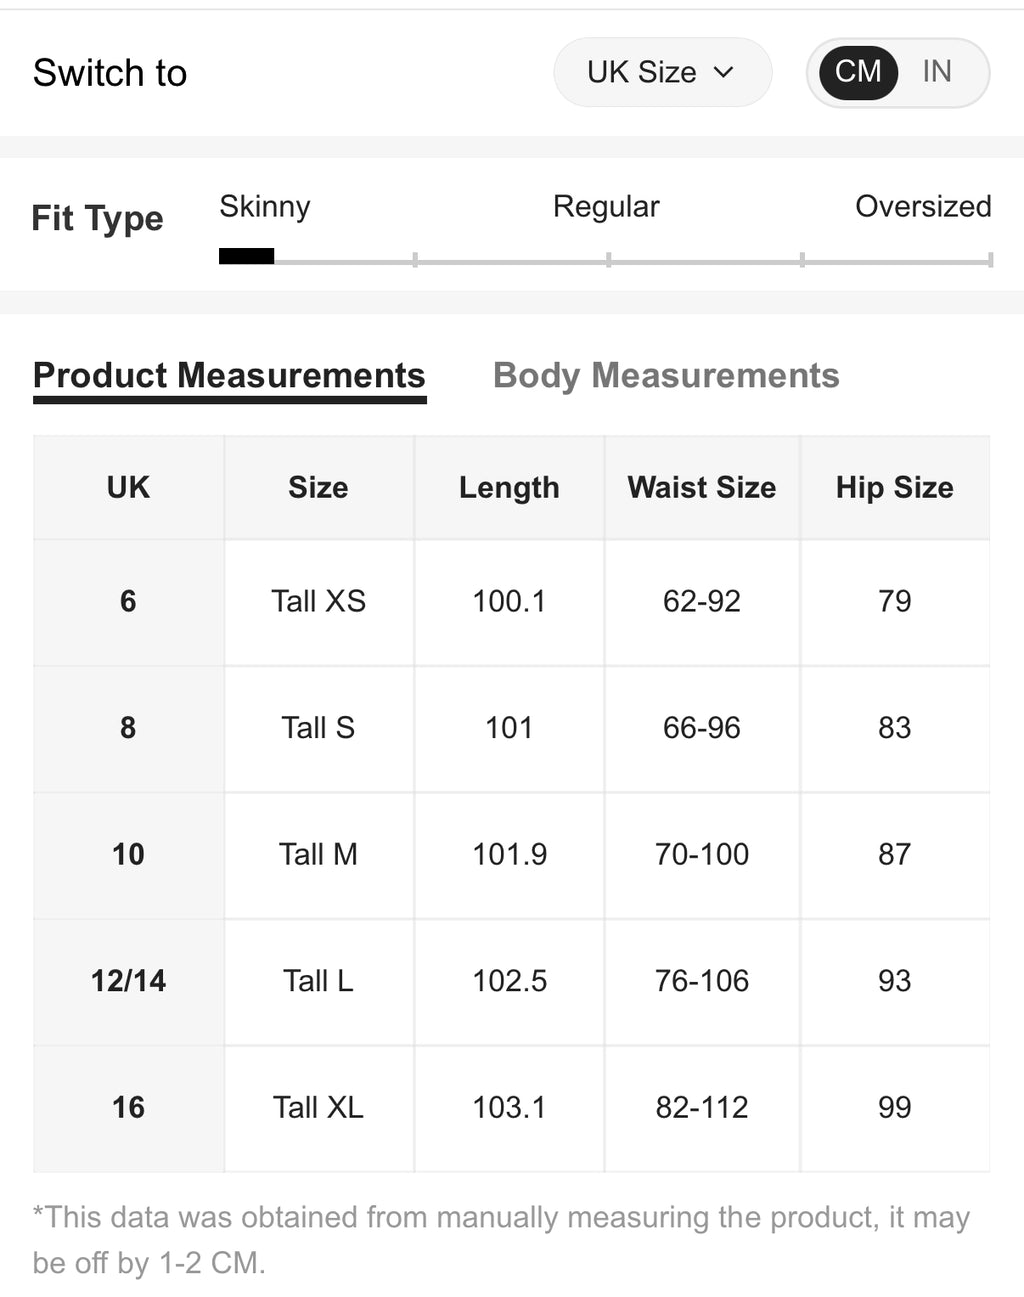This screenshot has width=1024, height=1297.
Task: Keep CM units selected
Action: (857, 72)
